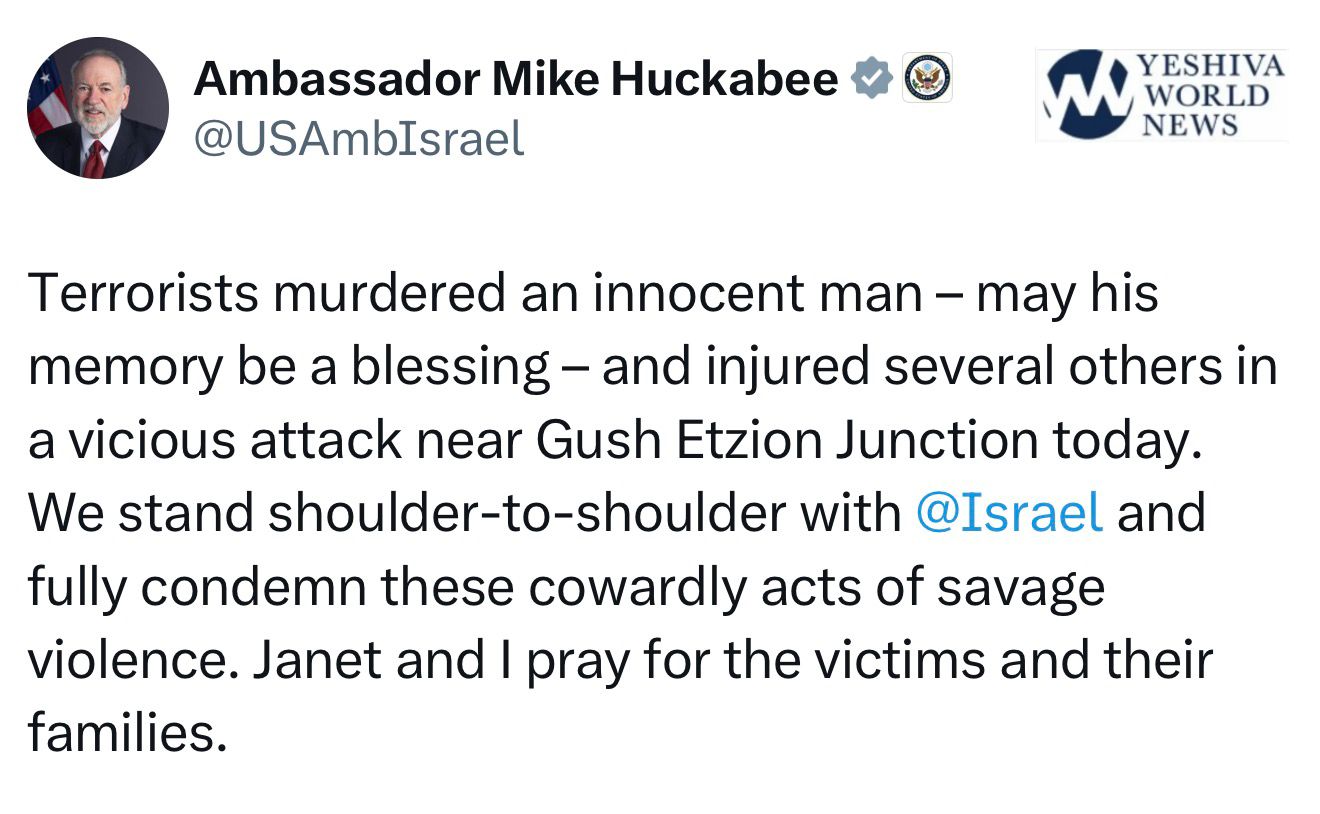Click the ambassador's profile photo
This screenshot has width=1320, height=814.
(x=98, y=108)
